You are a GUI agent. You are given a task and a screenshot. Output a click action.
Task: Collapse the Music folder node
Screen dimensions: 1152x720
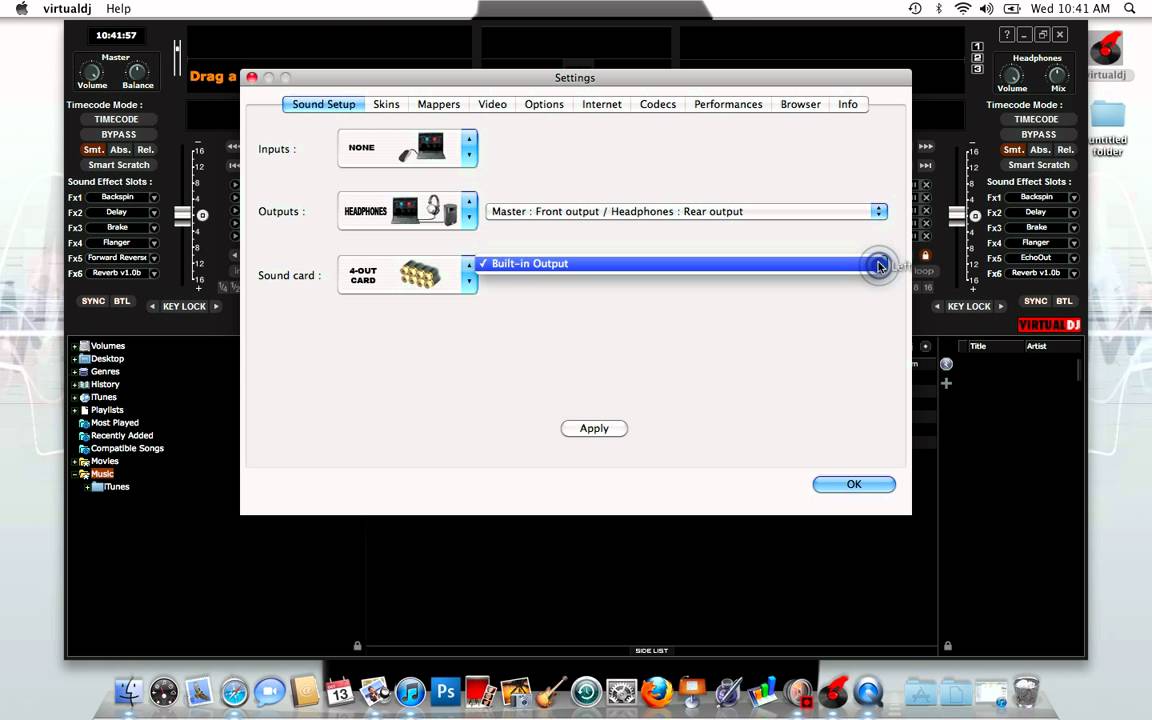click(74, 475)
